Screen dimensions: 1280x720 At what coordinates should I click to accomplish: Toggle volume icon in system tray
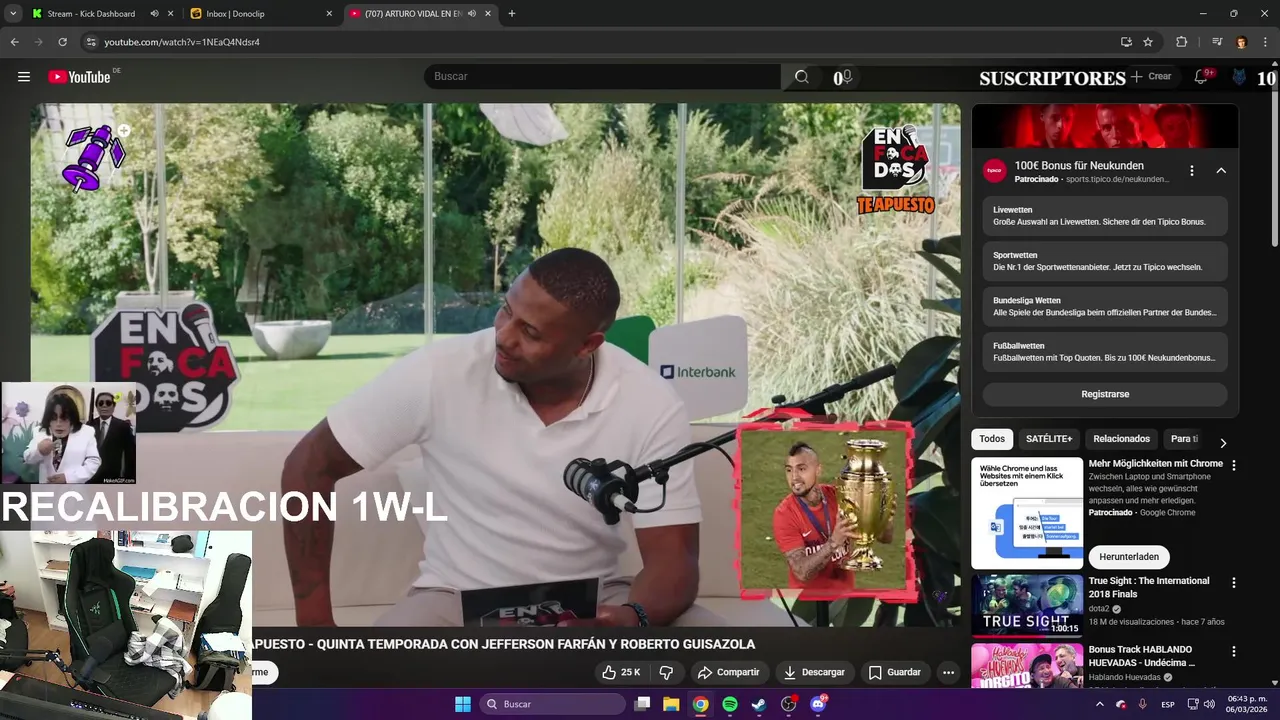(1209, 704)
